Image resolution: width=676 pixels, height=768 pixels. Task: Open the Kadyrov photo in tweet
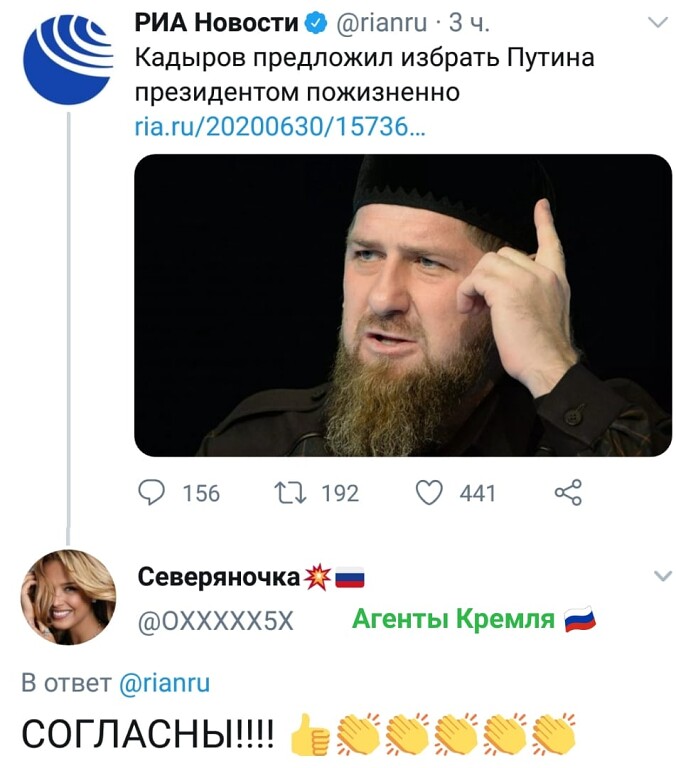coord(403,305)
